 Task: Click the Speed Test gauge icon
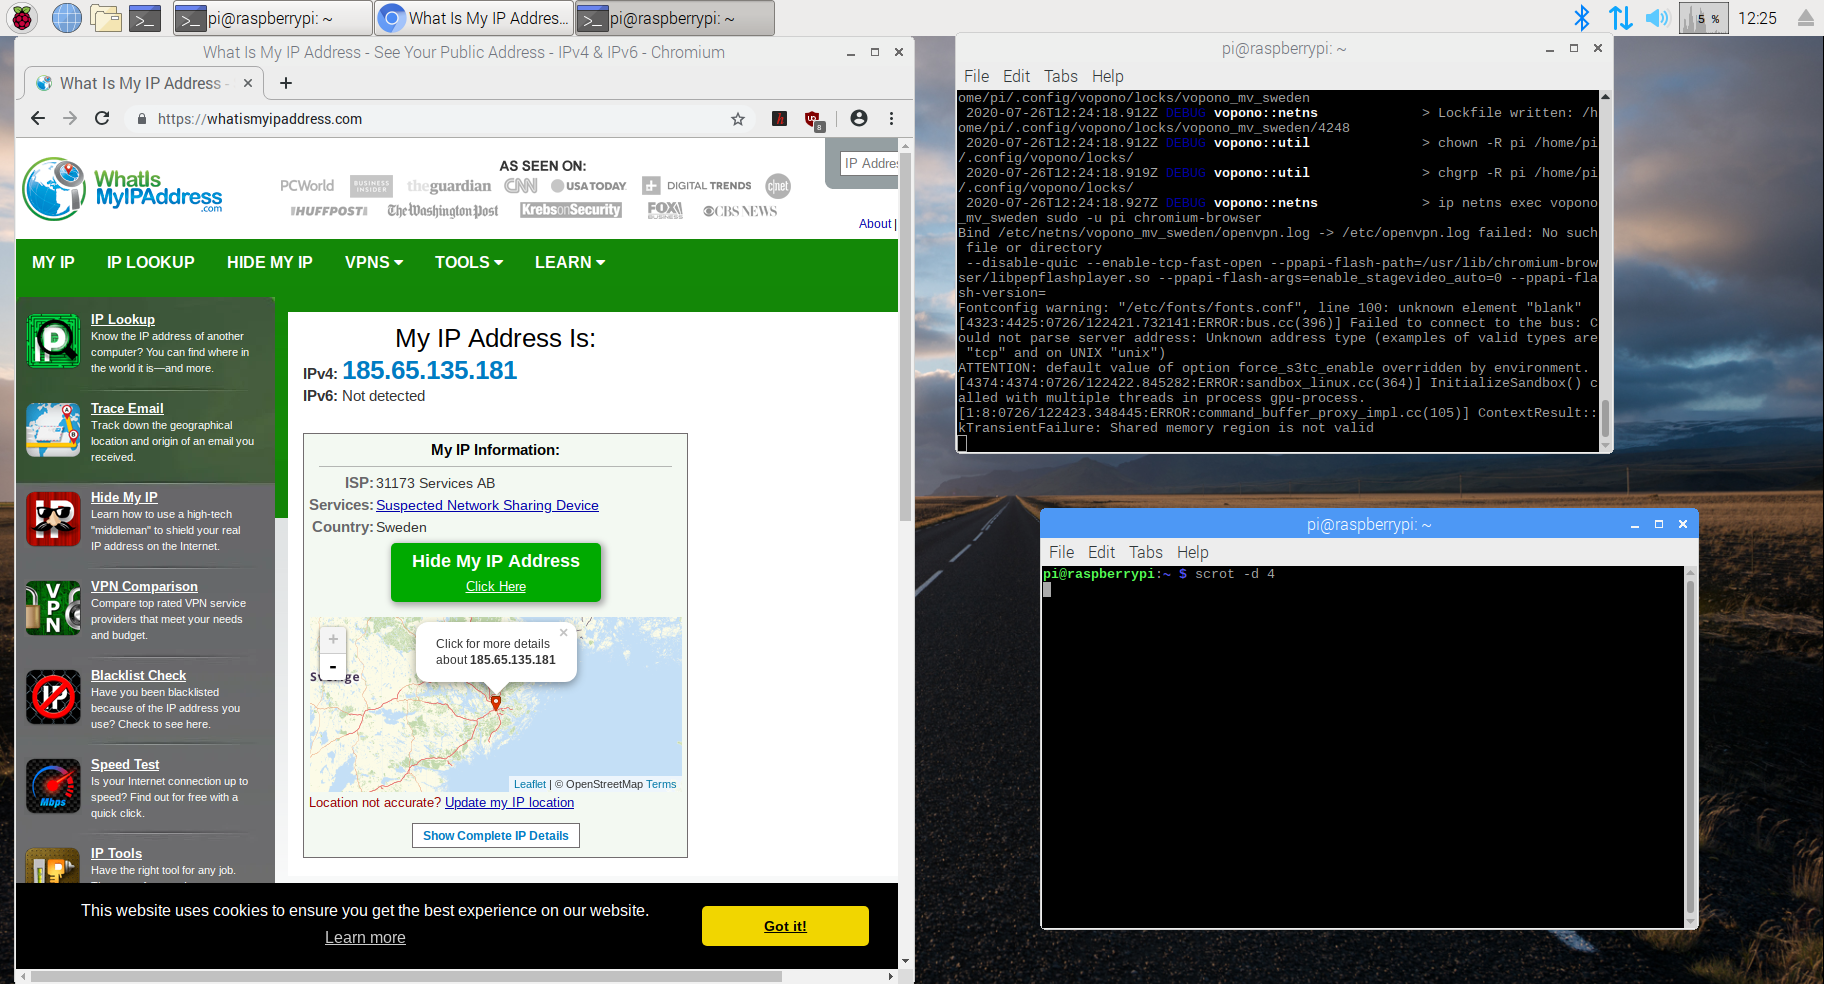click(53, 786)
